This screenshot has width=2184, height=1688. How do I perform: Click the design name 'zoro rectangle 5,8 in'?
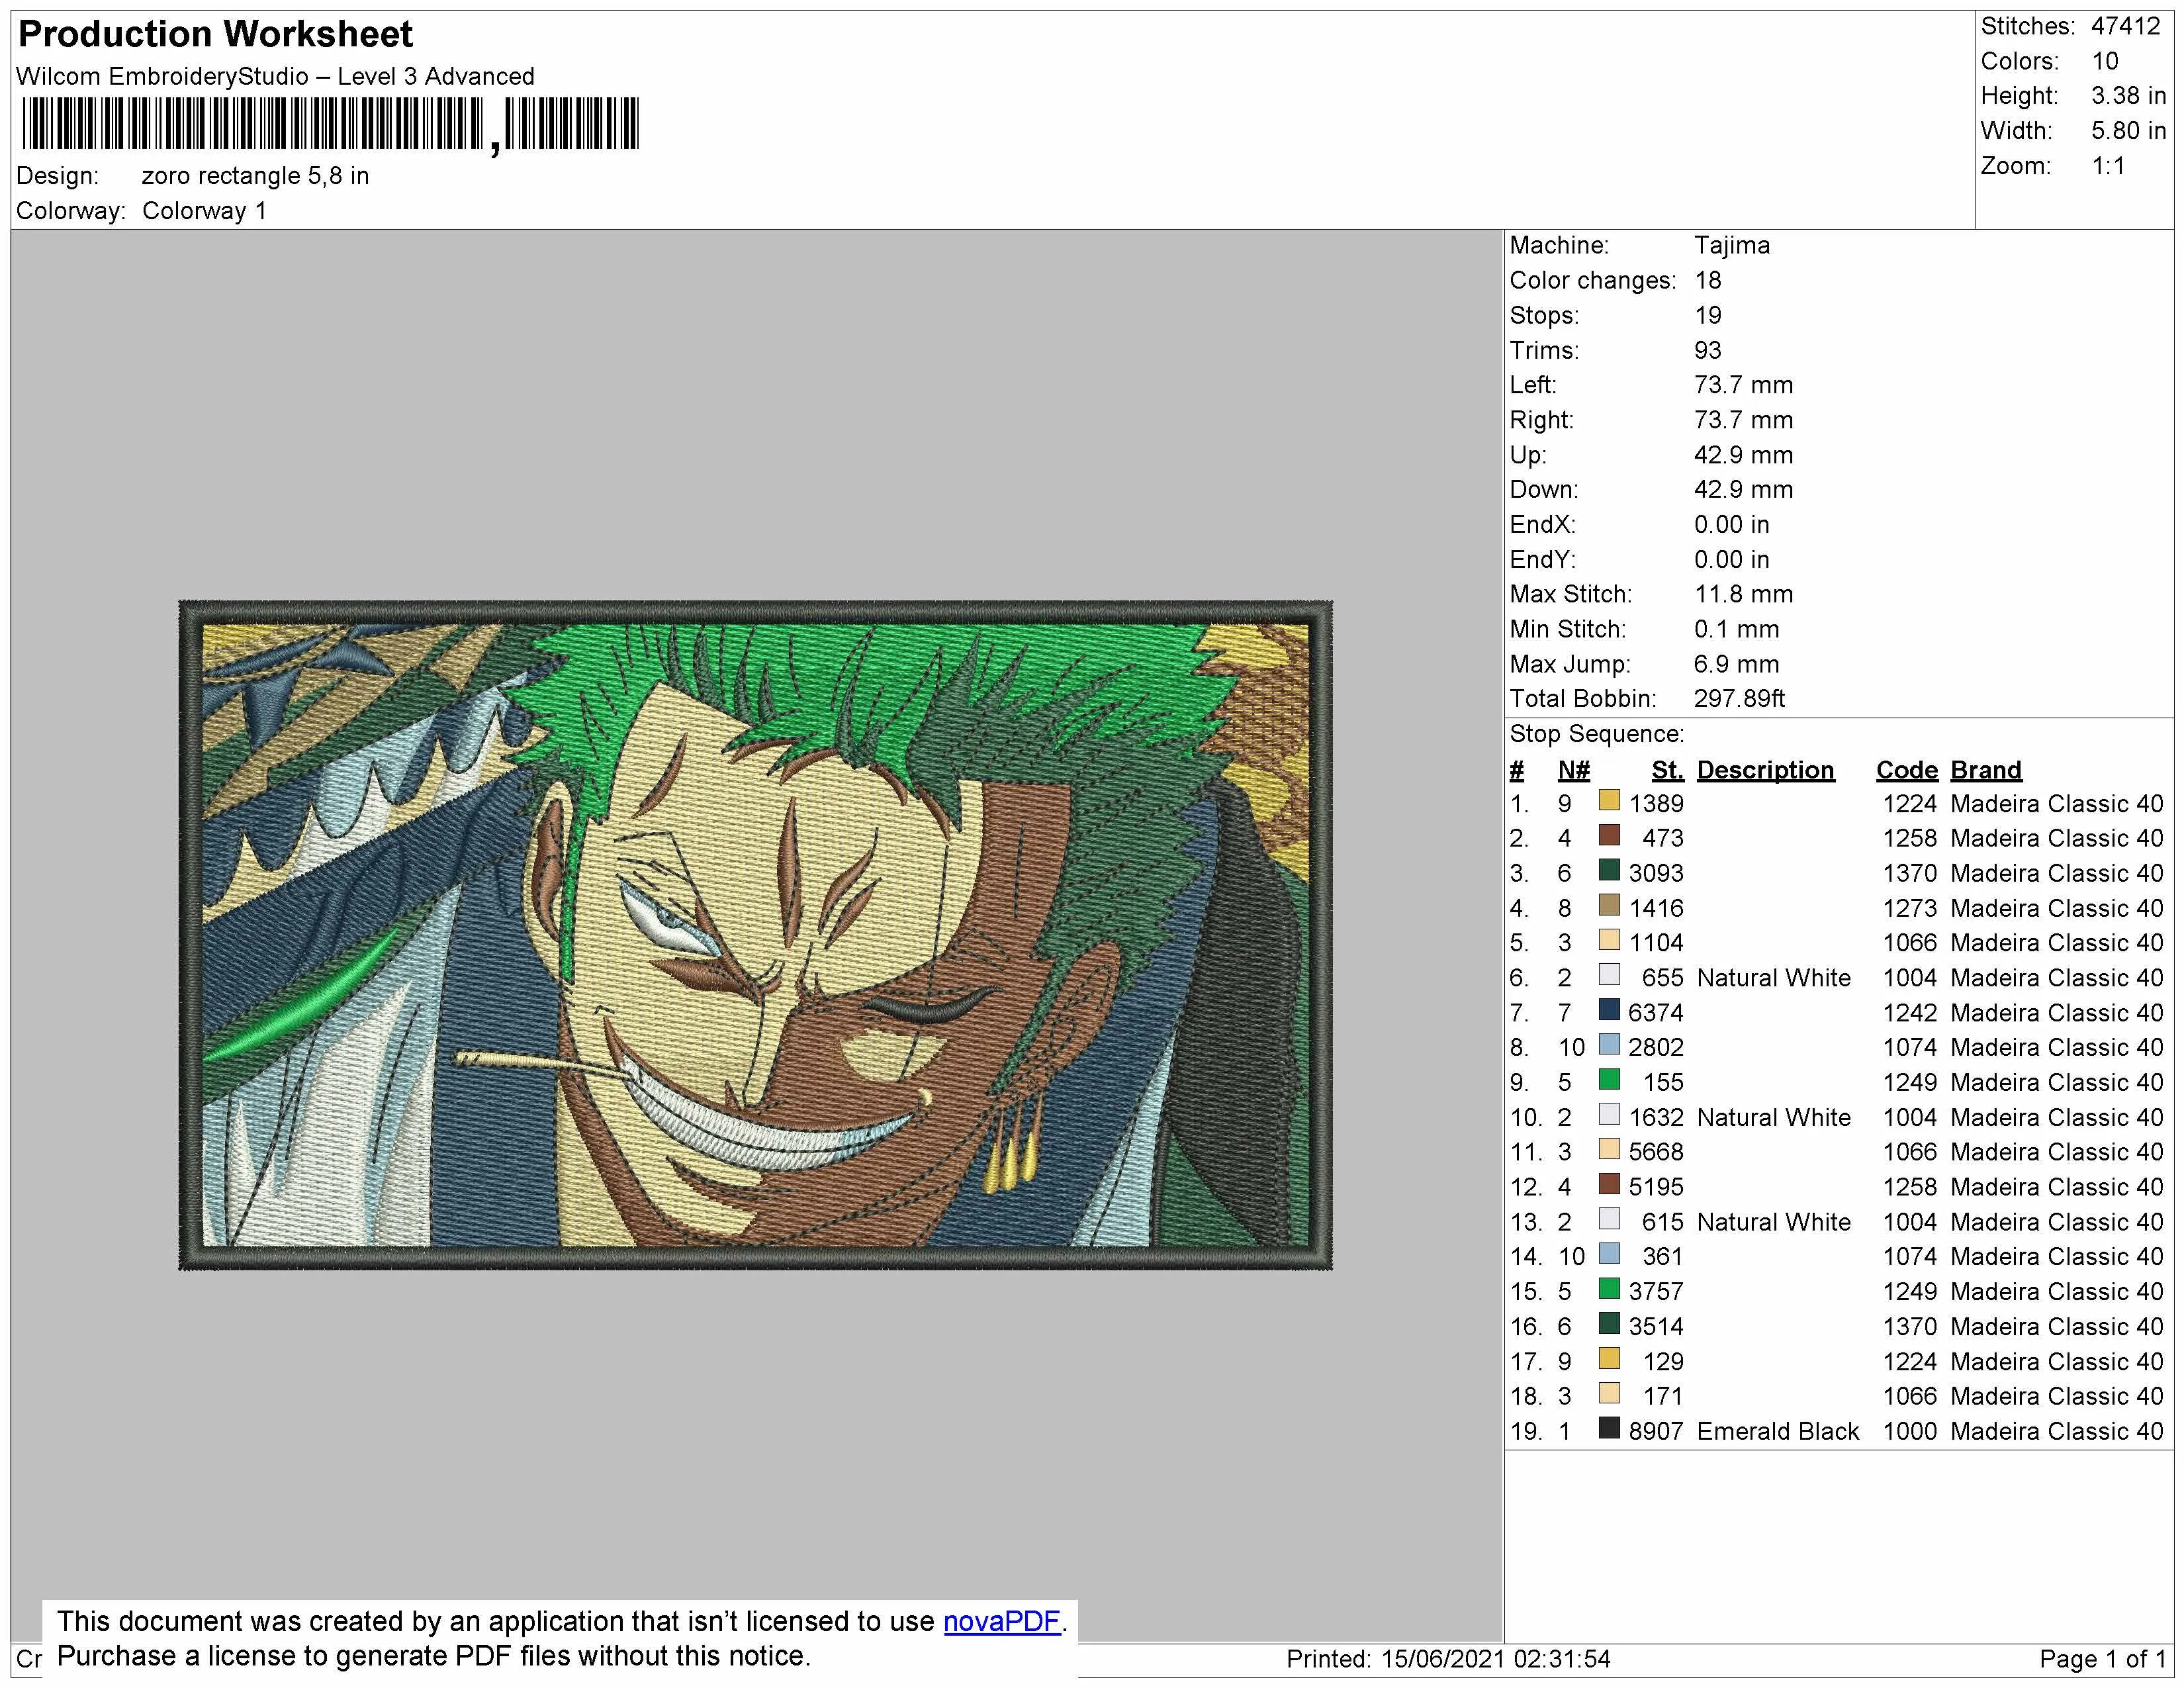tap(255, 176)
